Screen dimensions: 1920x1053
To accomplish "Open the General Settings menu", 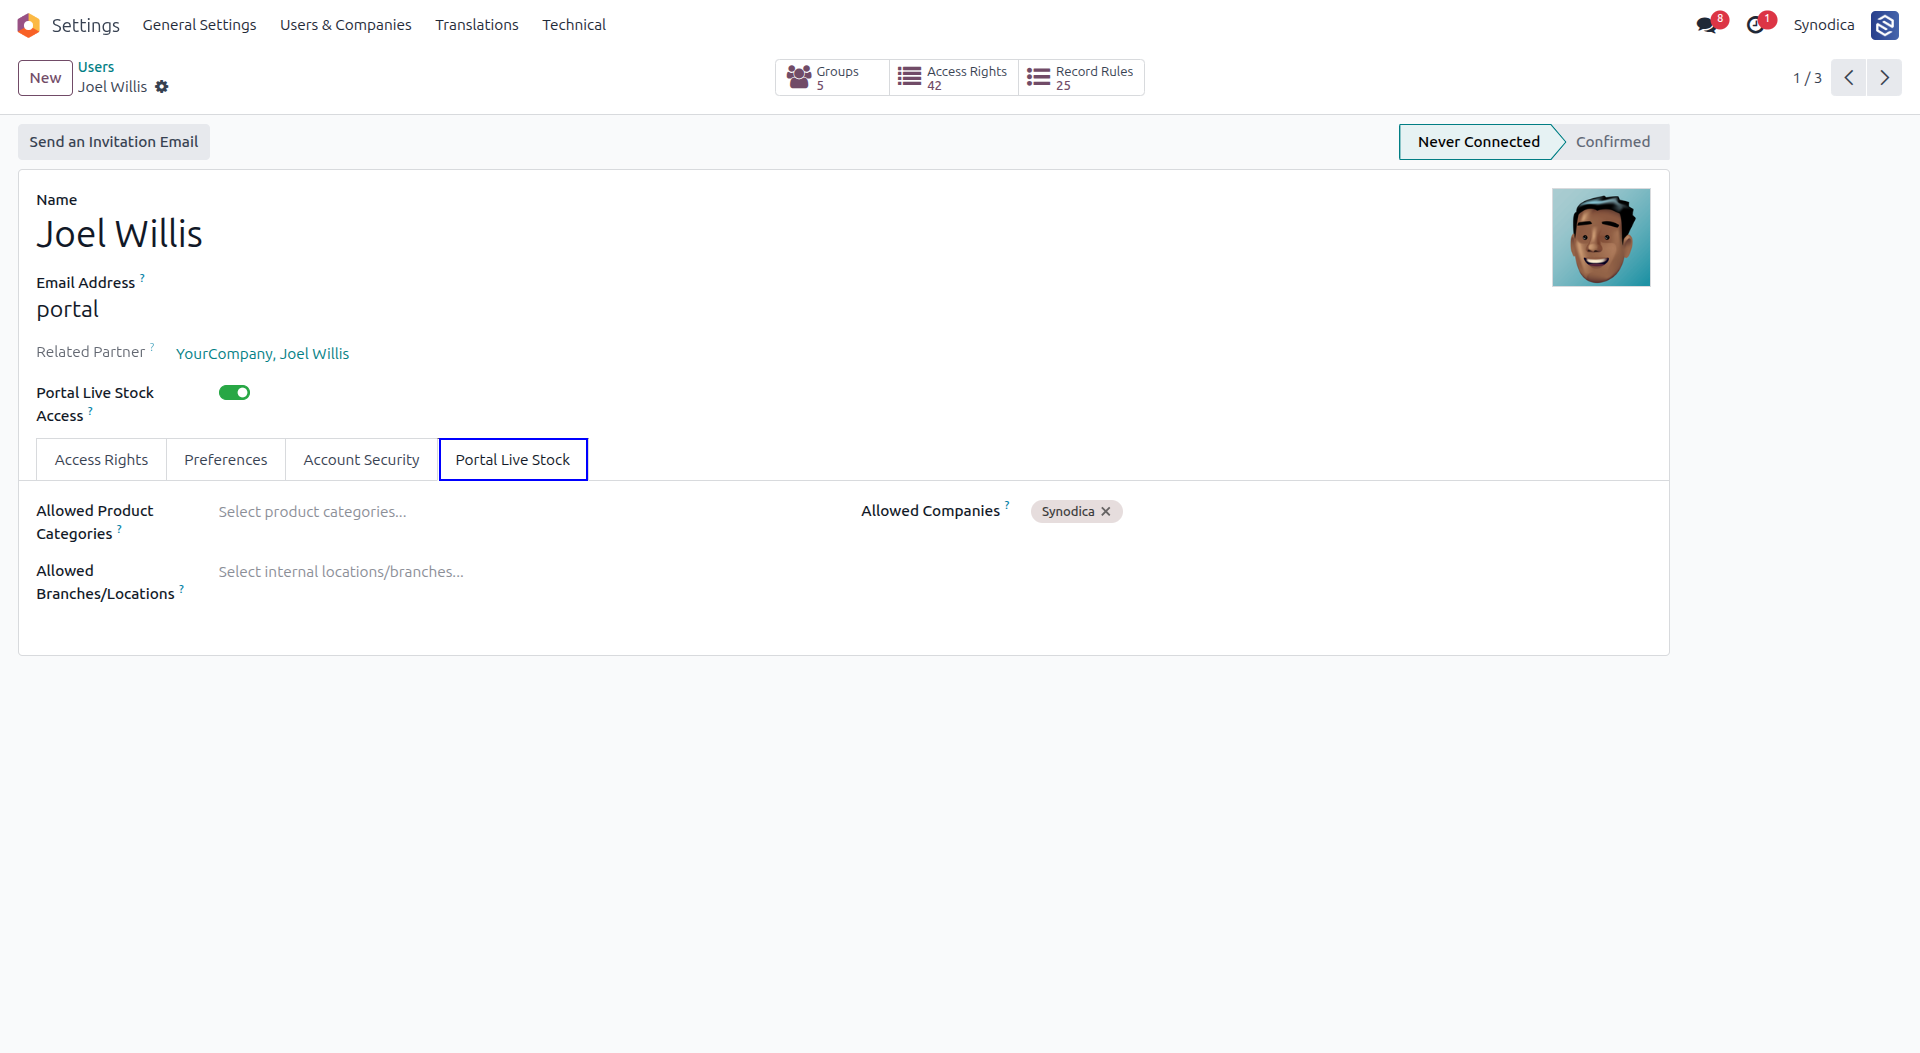I will tap(199, 25).
